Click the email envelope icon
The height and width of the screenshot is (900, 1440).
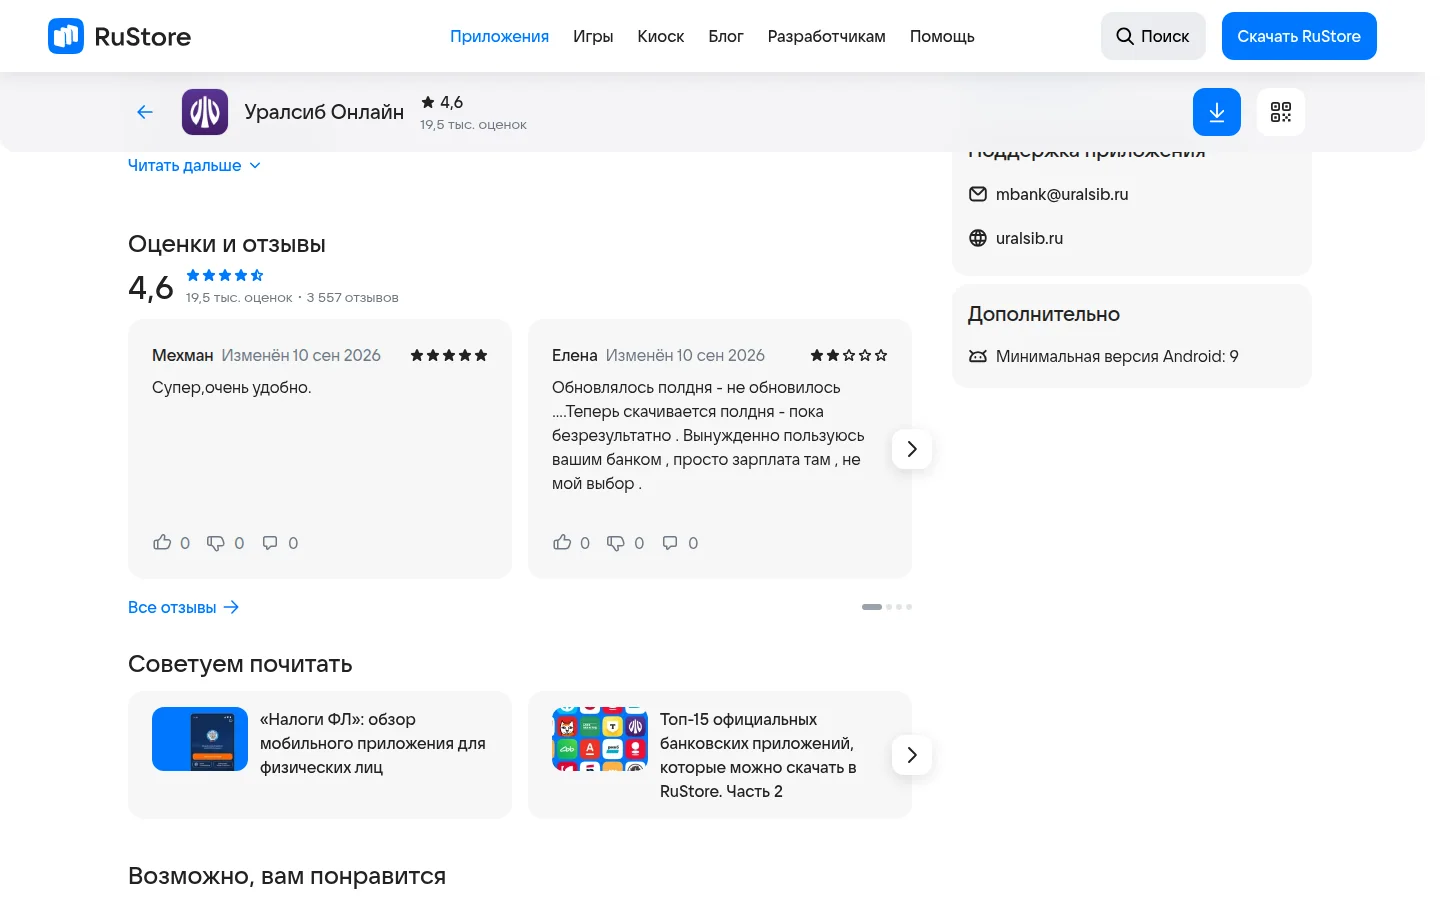978,194
